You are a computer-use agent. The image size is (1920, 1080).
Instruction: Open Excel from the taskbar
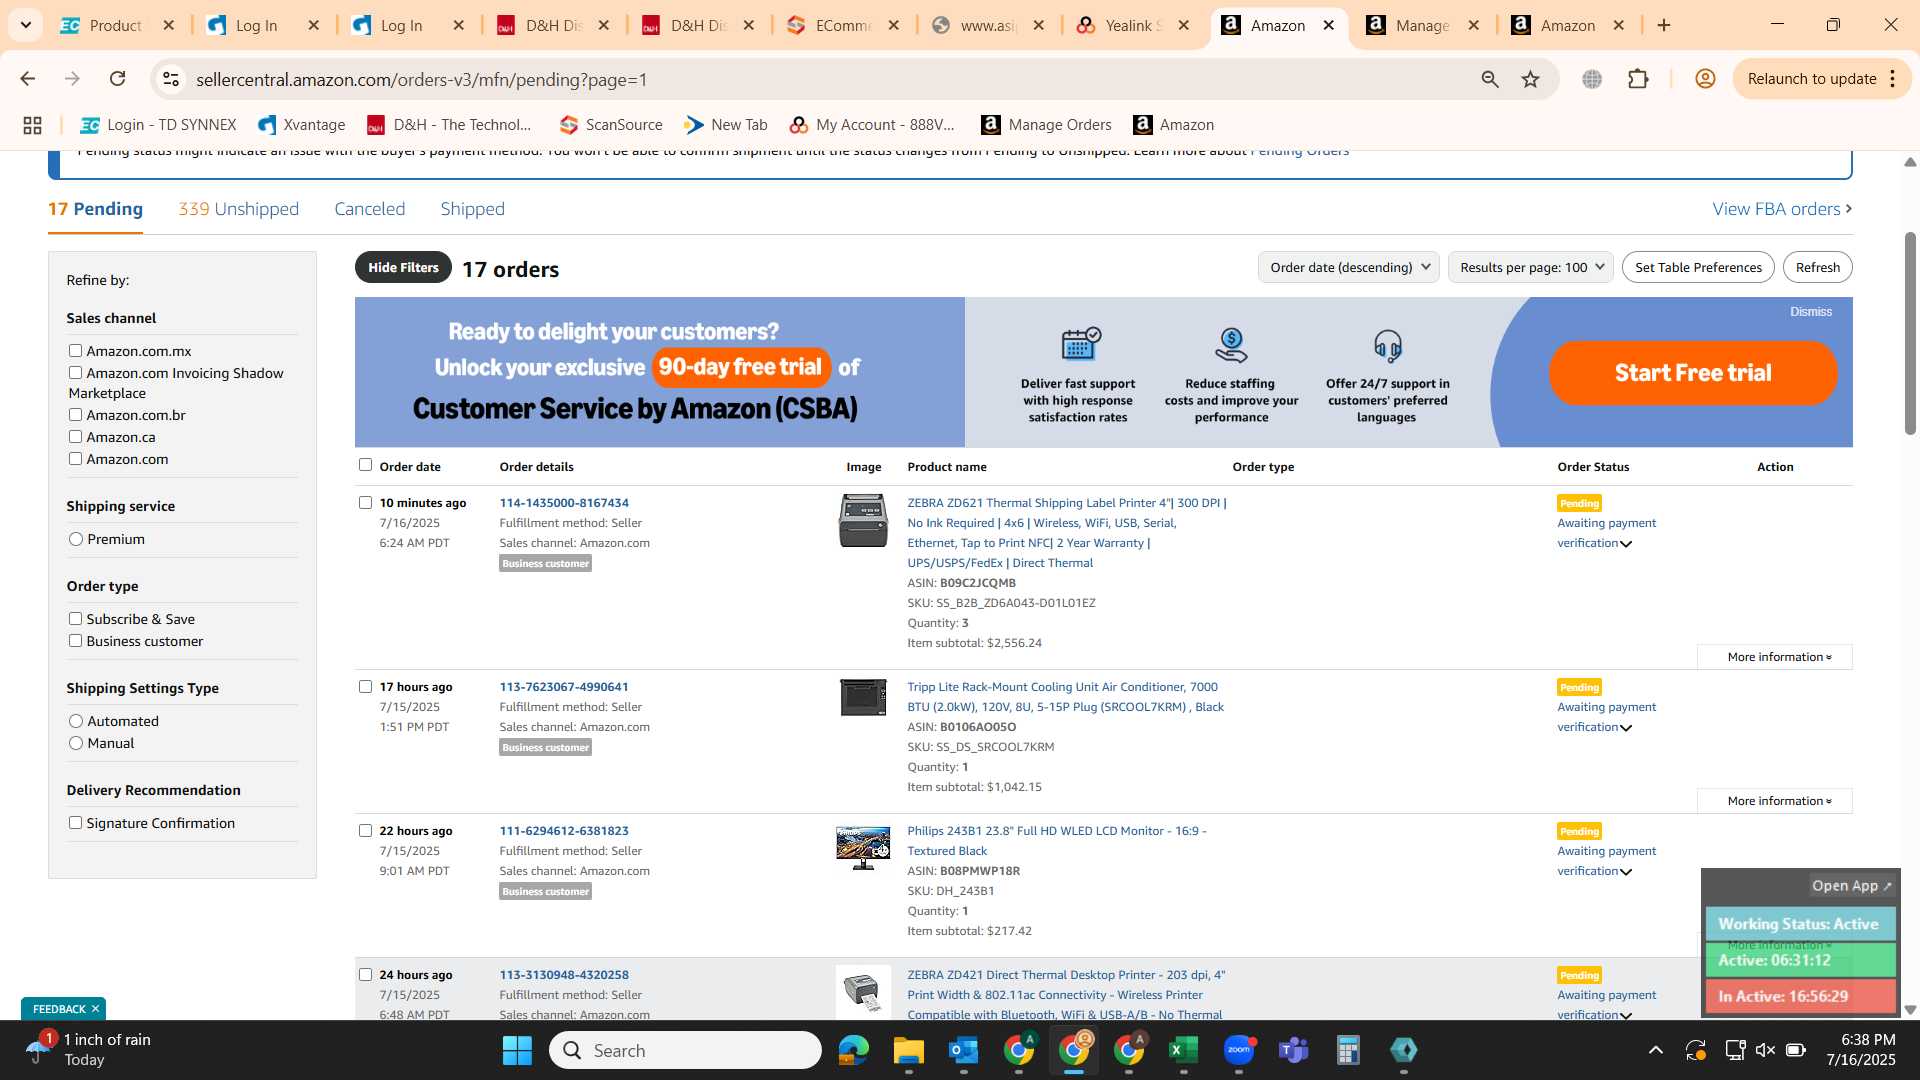click(1184, 1050)
